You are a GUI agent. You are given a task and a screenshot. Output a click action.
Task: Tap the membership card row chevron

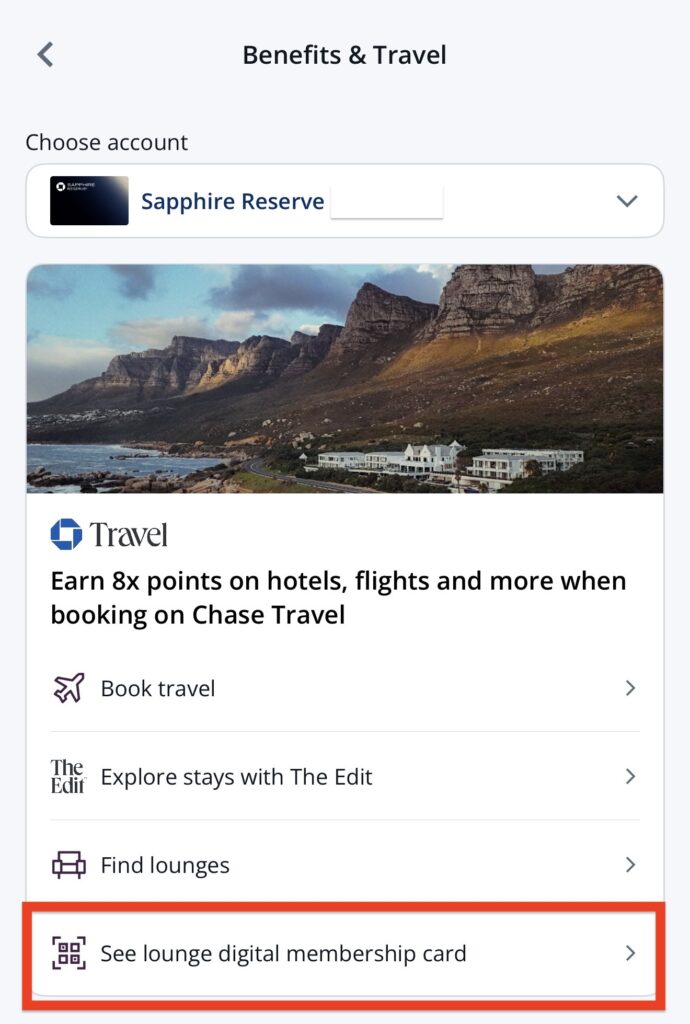coord(630,953)
